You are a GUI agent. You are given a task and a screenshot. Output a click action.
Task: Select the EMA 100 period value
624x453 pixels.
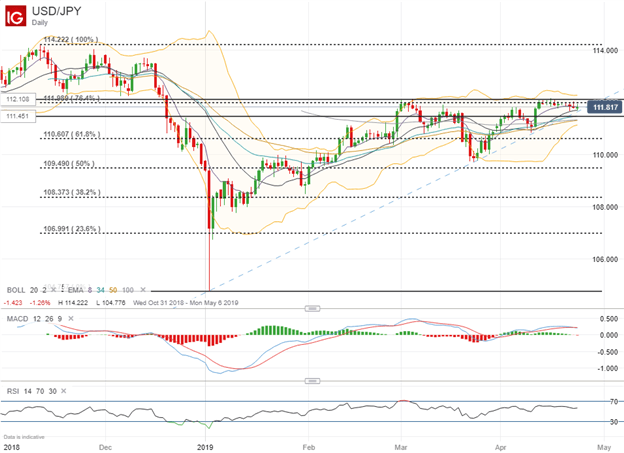click(x=128, y=290)
